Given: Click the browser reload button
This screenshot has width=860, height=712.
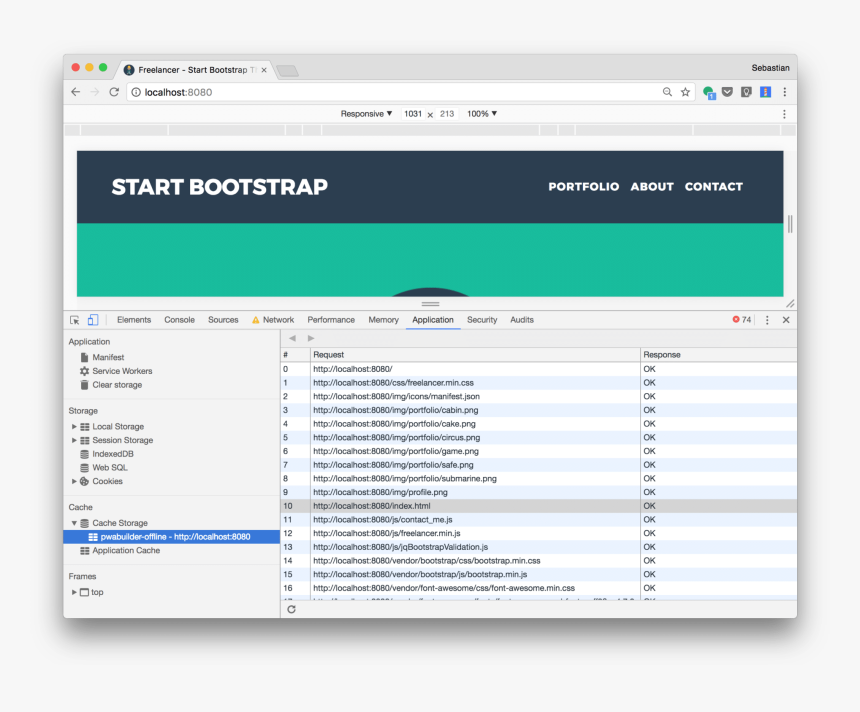Looking at the screenshot, I should tap(114, 92).
